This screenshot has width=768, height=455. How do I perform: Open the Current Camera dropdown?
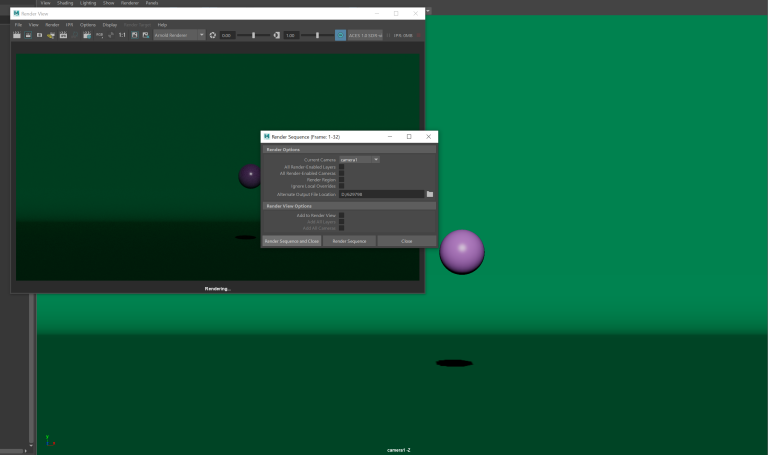point(359,159)
